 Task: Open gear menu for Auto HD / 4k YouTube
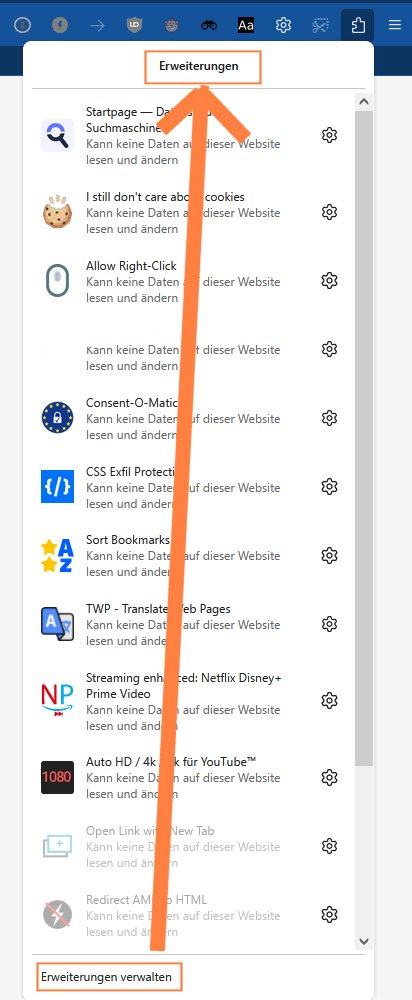(x=329, y=777)
